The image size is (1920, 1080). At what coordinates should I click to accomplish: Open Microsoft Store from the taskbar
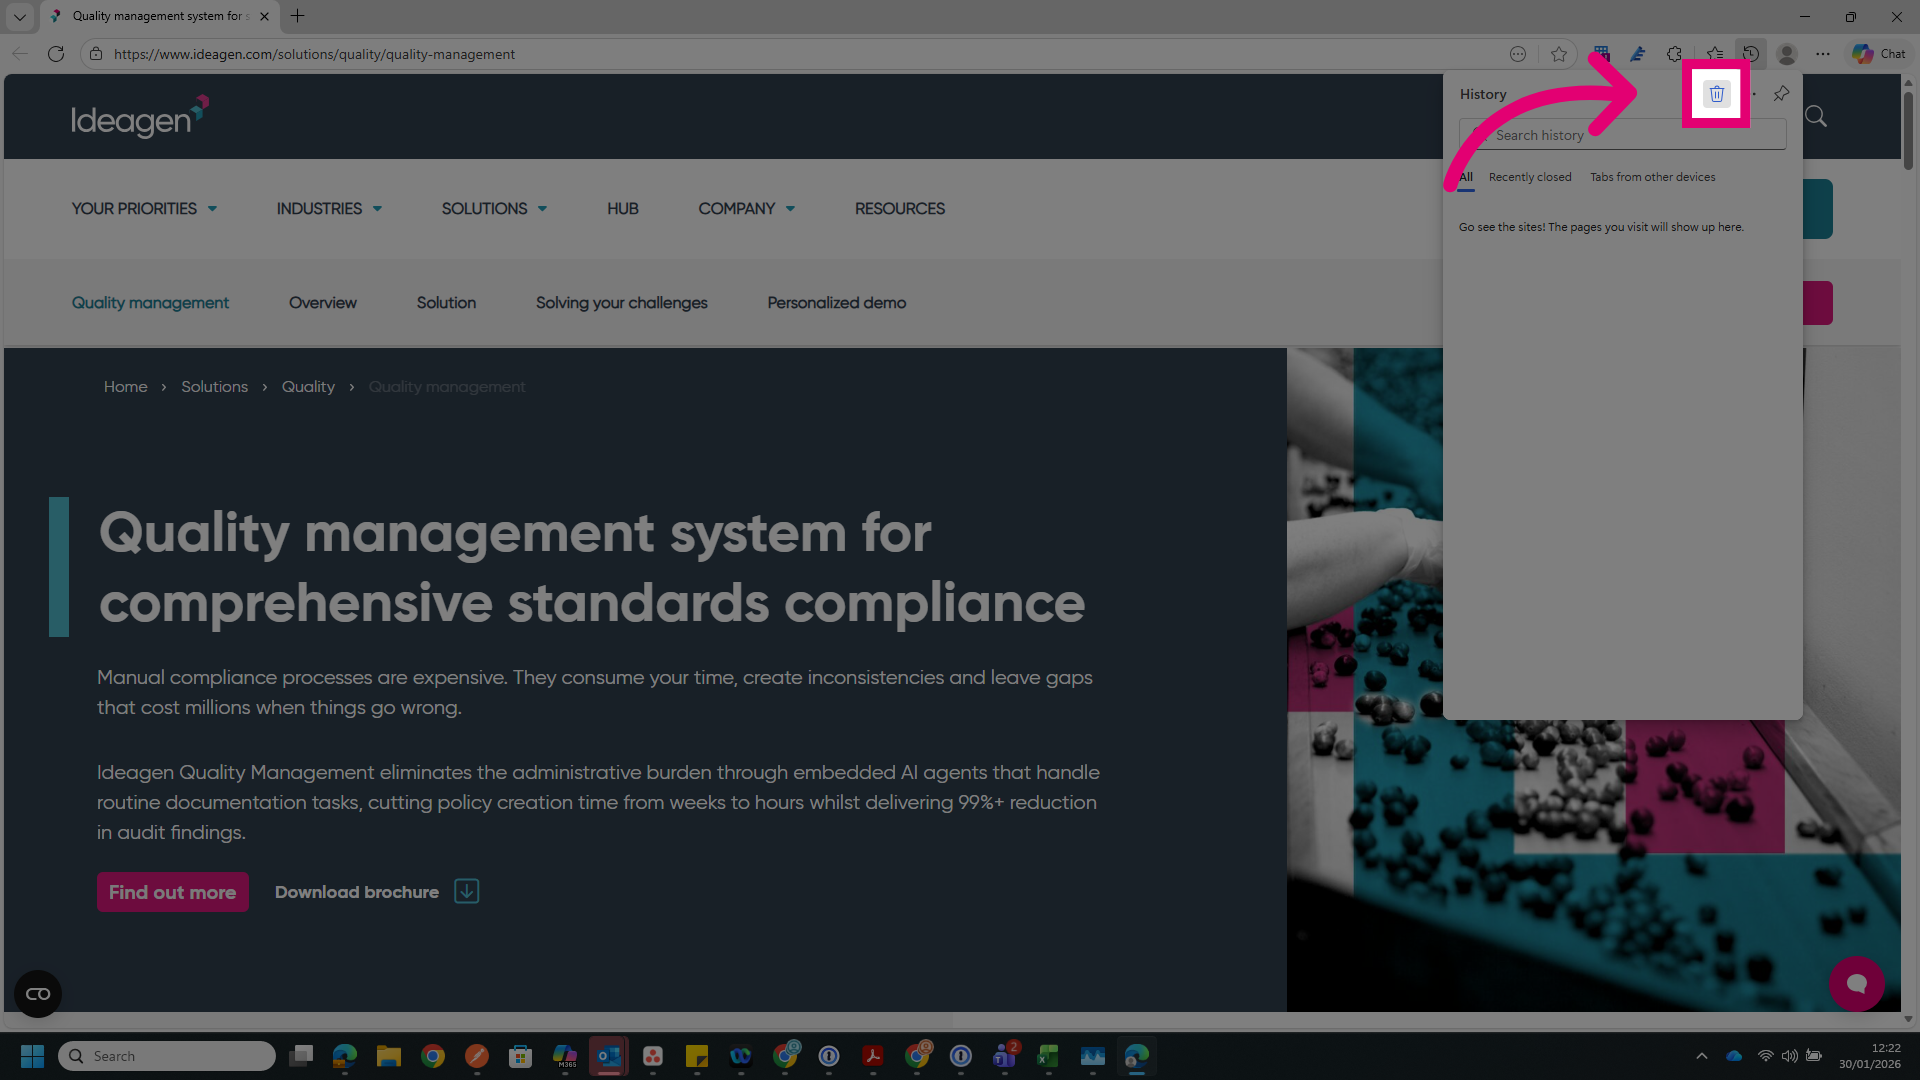(x=521, y=1056)
